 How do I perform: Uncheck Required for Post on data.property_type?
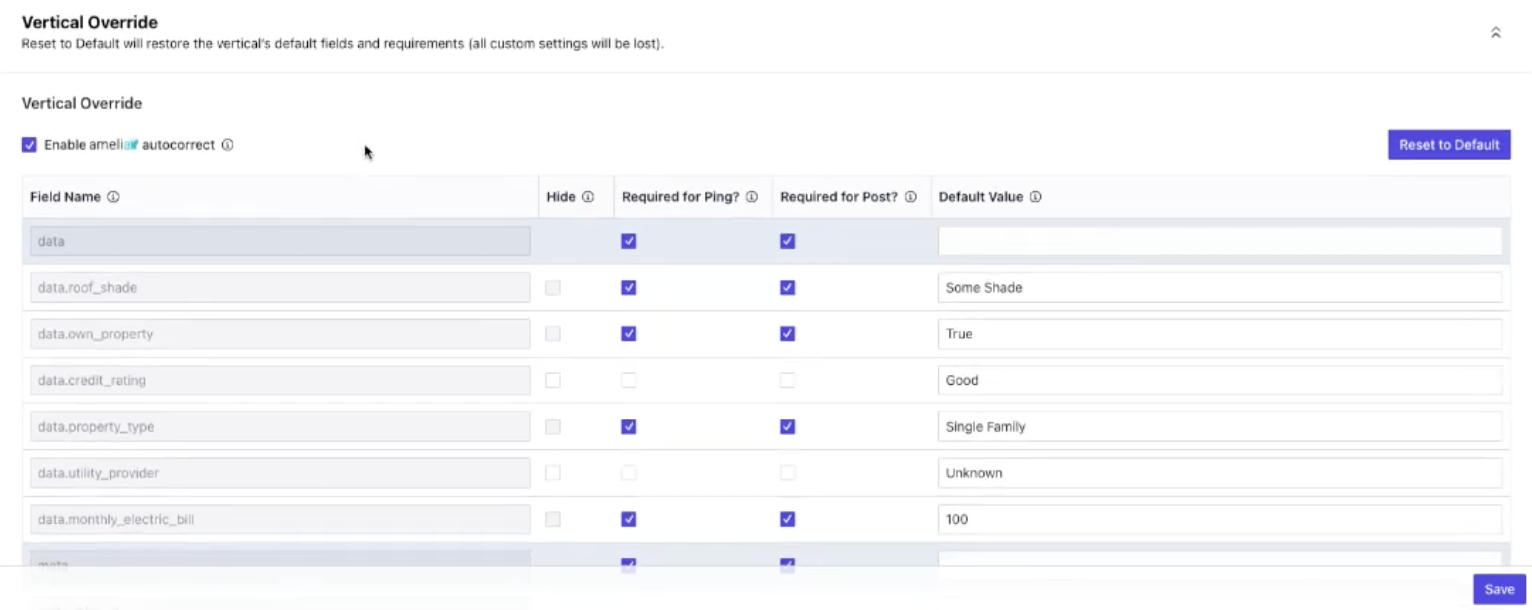point(788,427)
